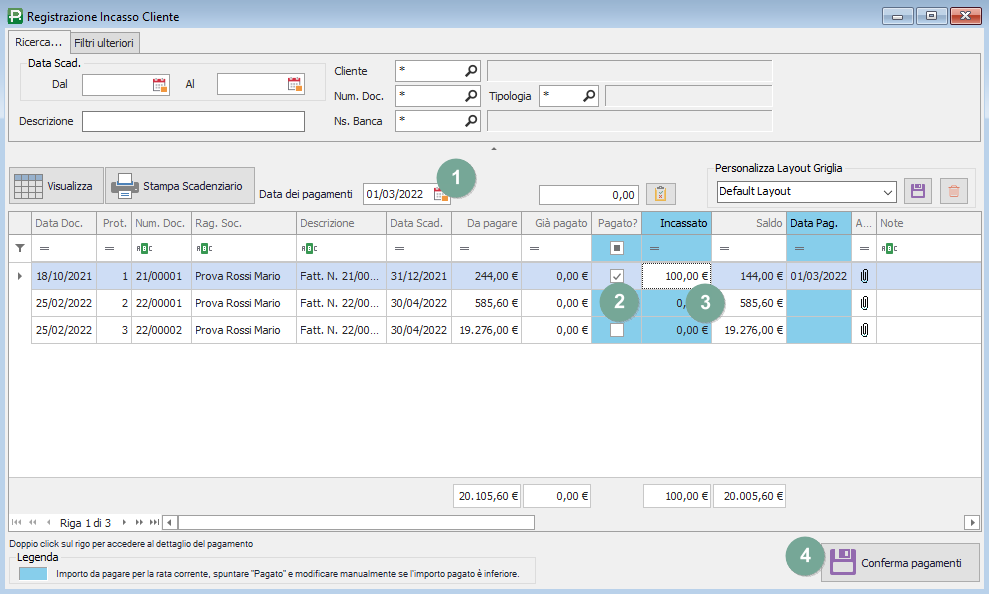The height and width of the screenshot is (594, 989).
Task: Click the Ns. Banca search magnifier icon
Action: coord(471,120)
